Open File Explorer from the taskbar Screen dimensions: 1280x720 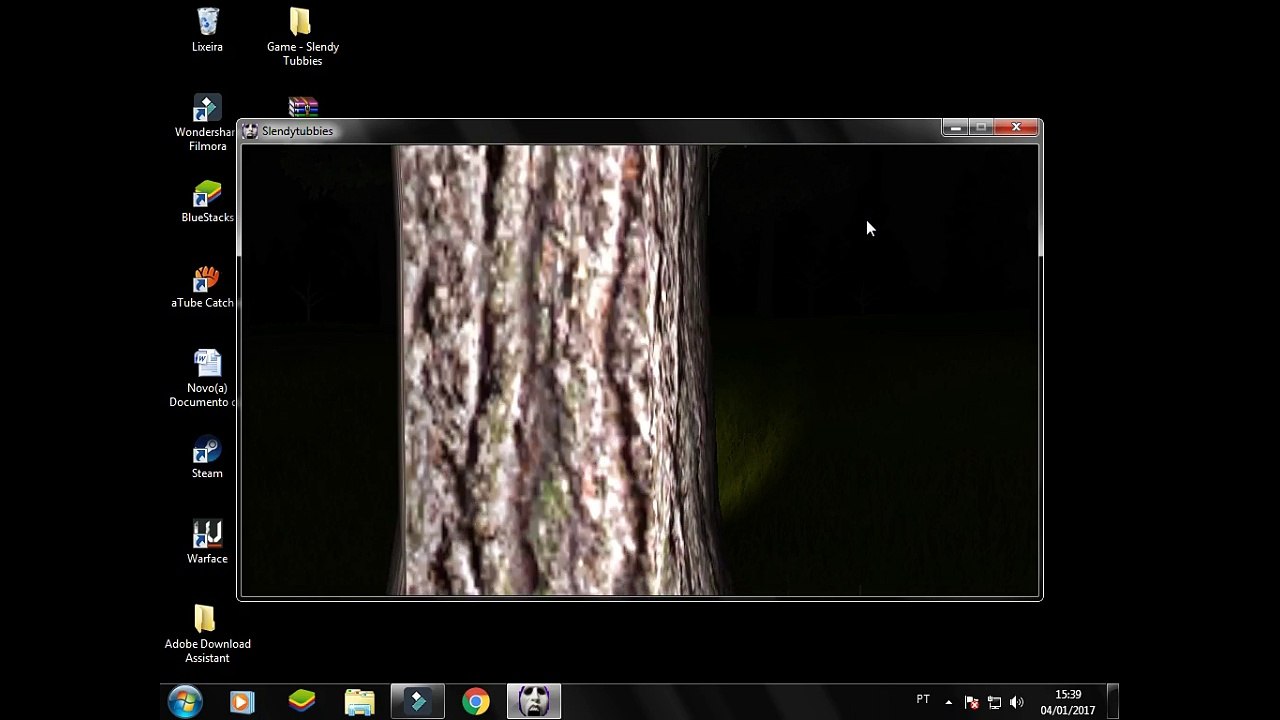tap(359, 702)
